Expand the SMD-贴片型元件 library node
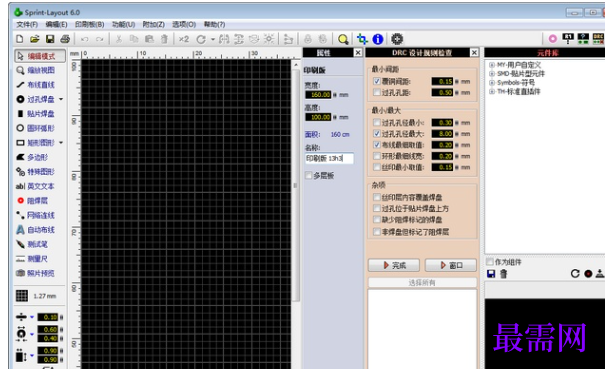This screenshot has height=369, width=605. click(492, 74)
